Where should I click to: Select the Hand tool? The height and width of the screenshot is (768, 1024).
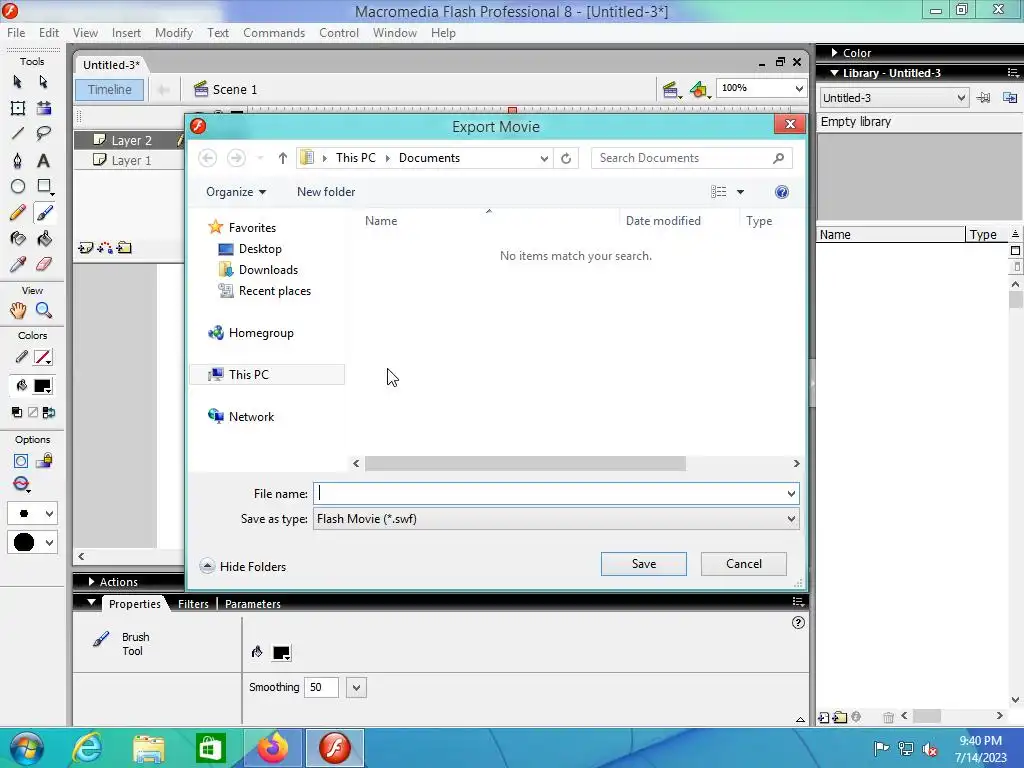18,310
